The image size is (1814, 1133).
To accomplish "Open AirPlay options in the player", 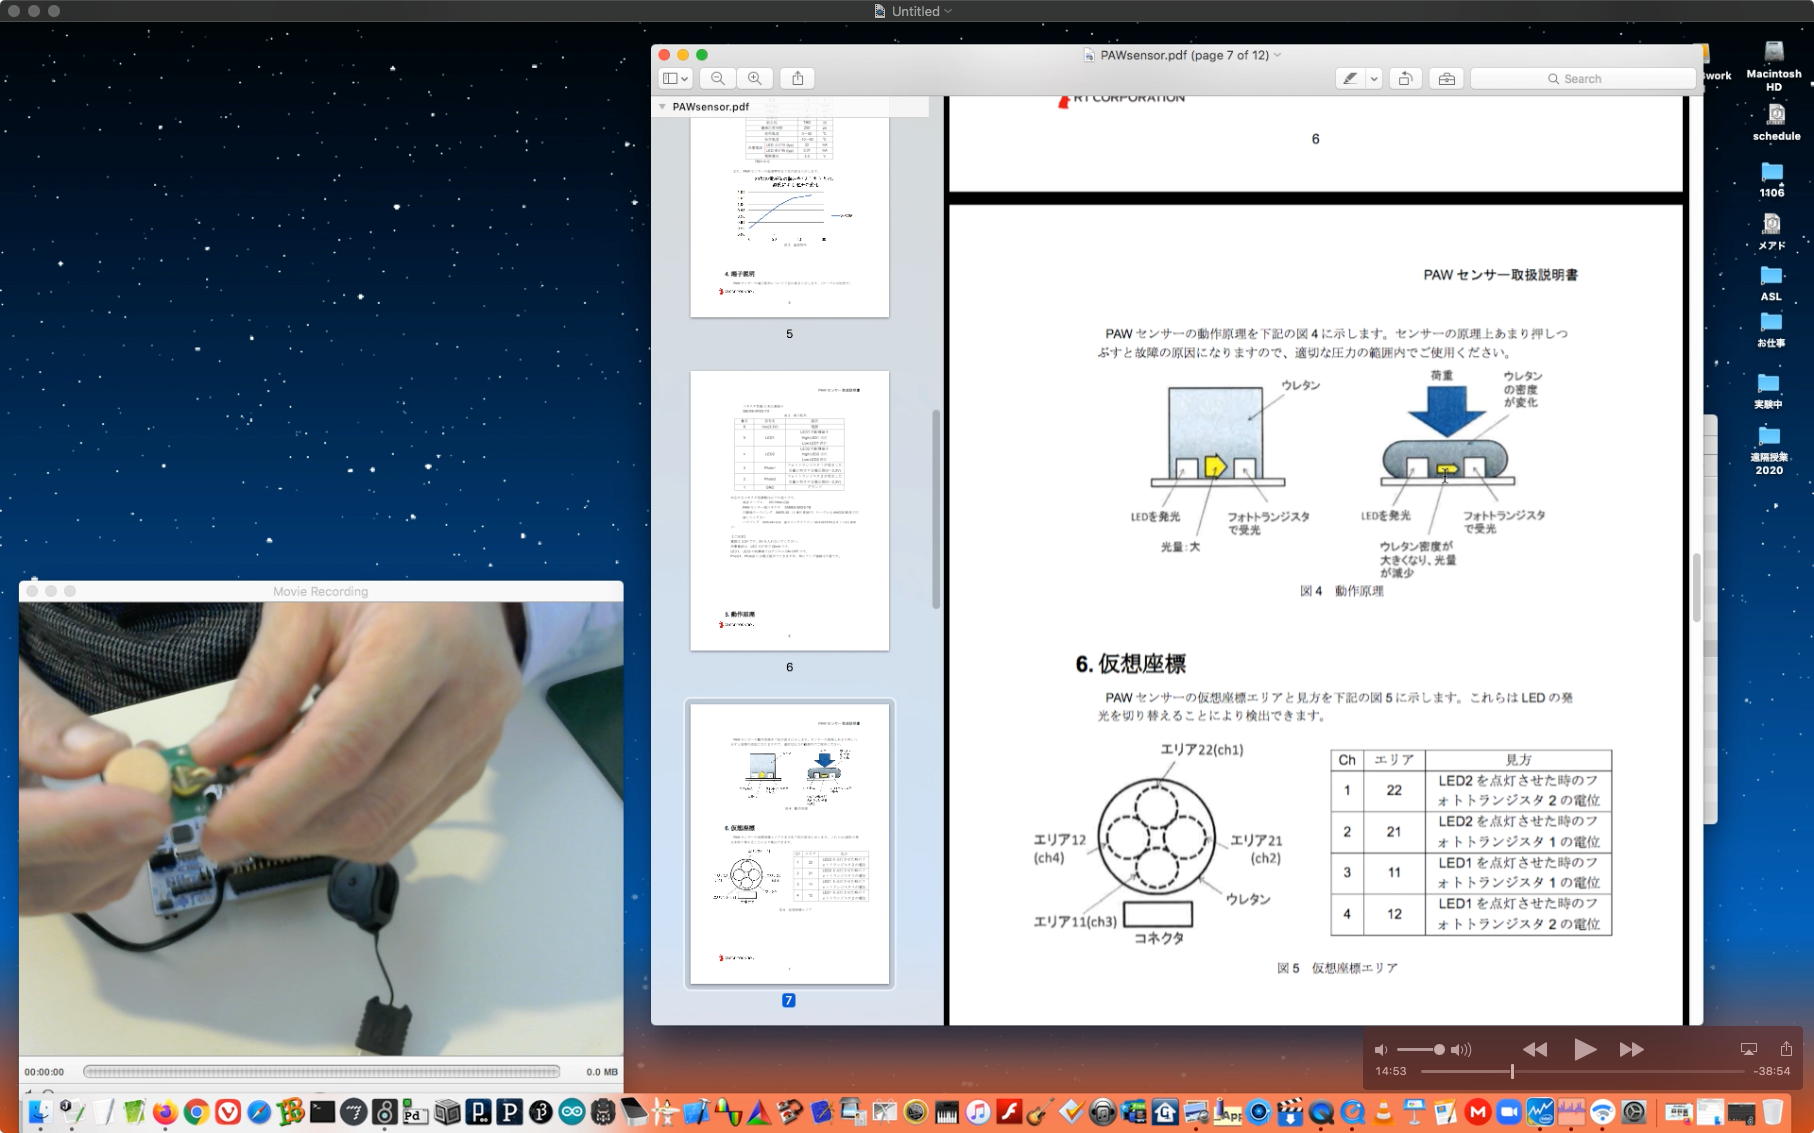I will 1748,1049.
